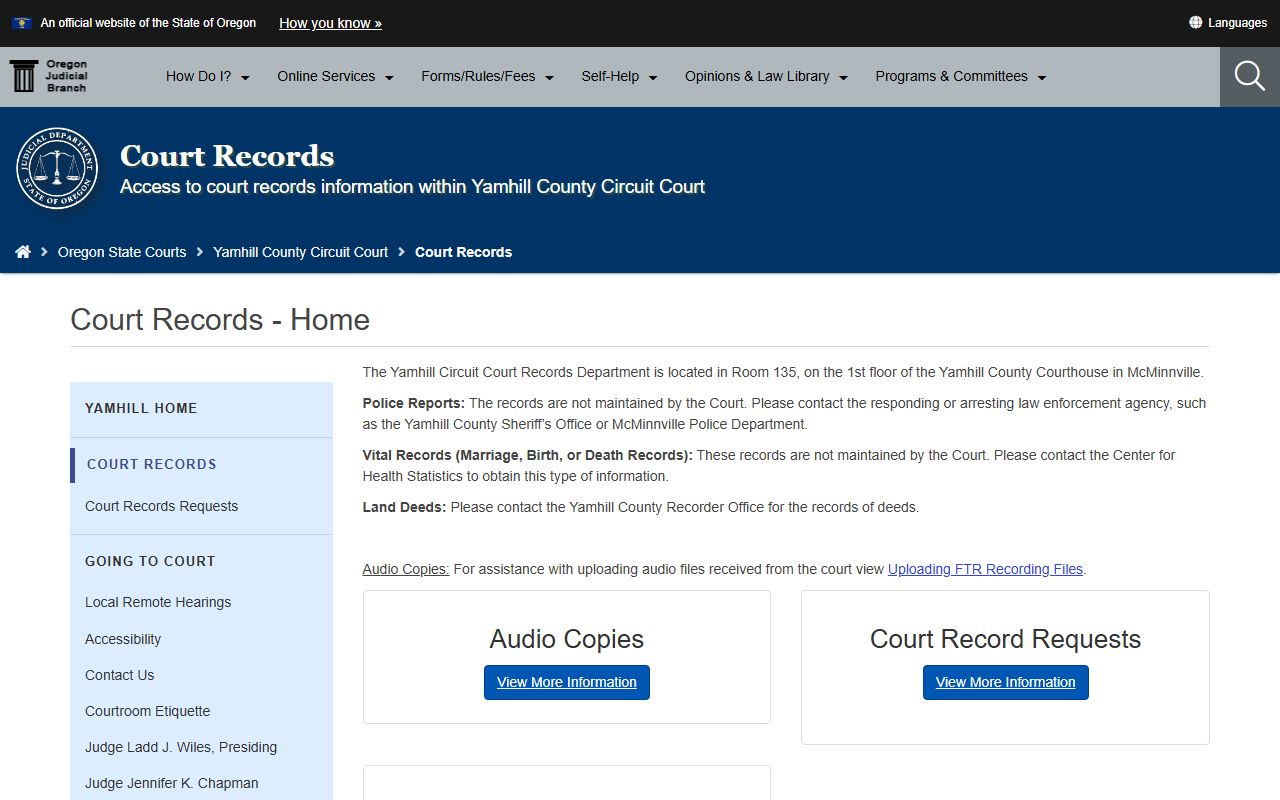
Task: Open the How Do I? menu
Action: [208, 76]
